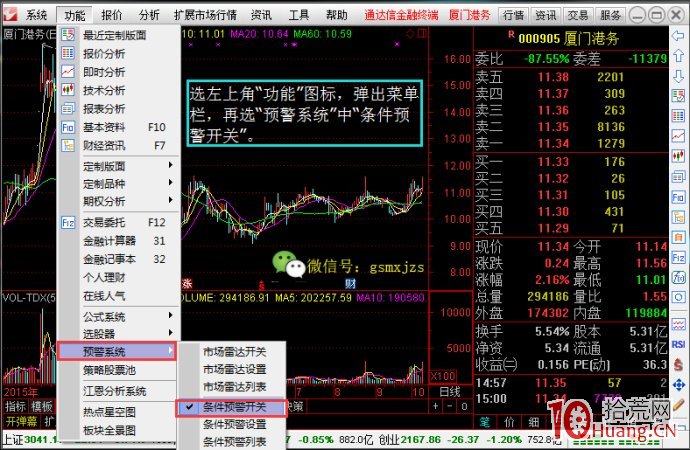Click the 资讯 button at top right
Image resolution: width=690 pixels, height=450 pixels.
[x=546, y=15]
